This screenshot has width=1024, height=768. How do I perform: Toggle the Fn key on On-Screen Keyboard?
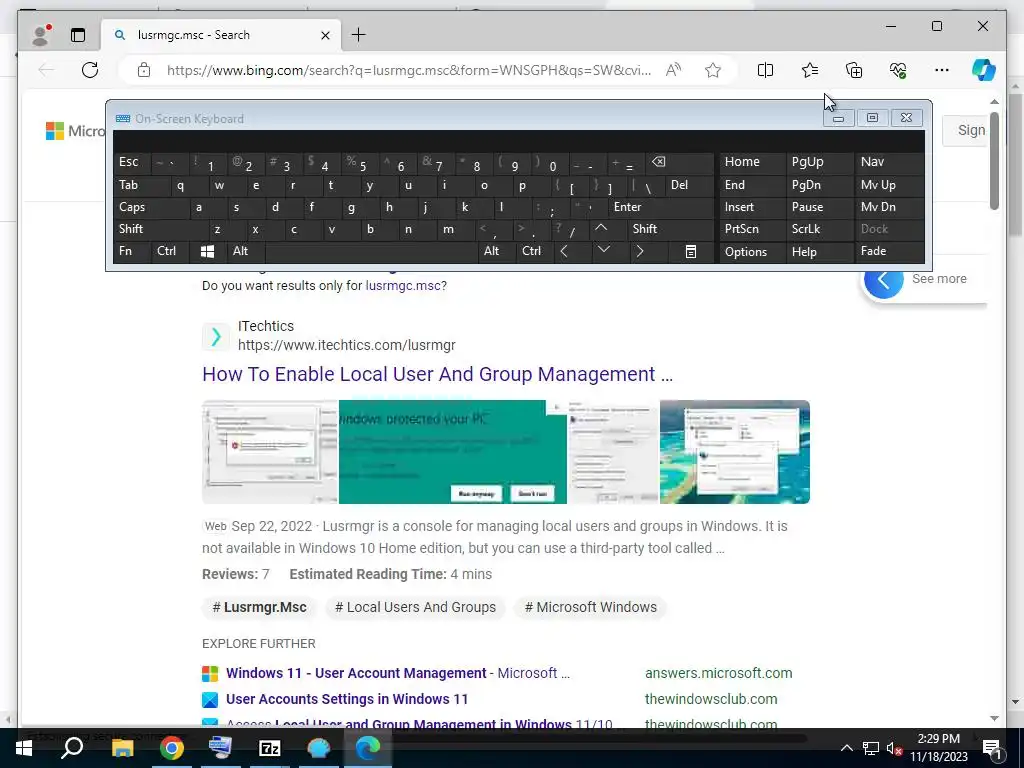point(133,251)
